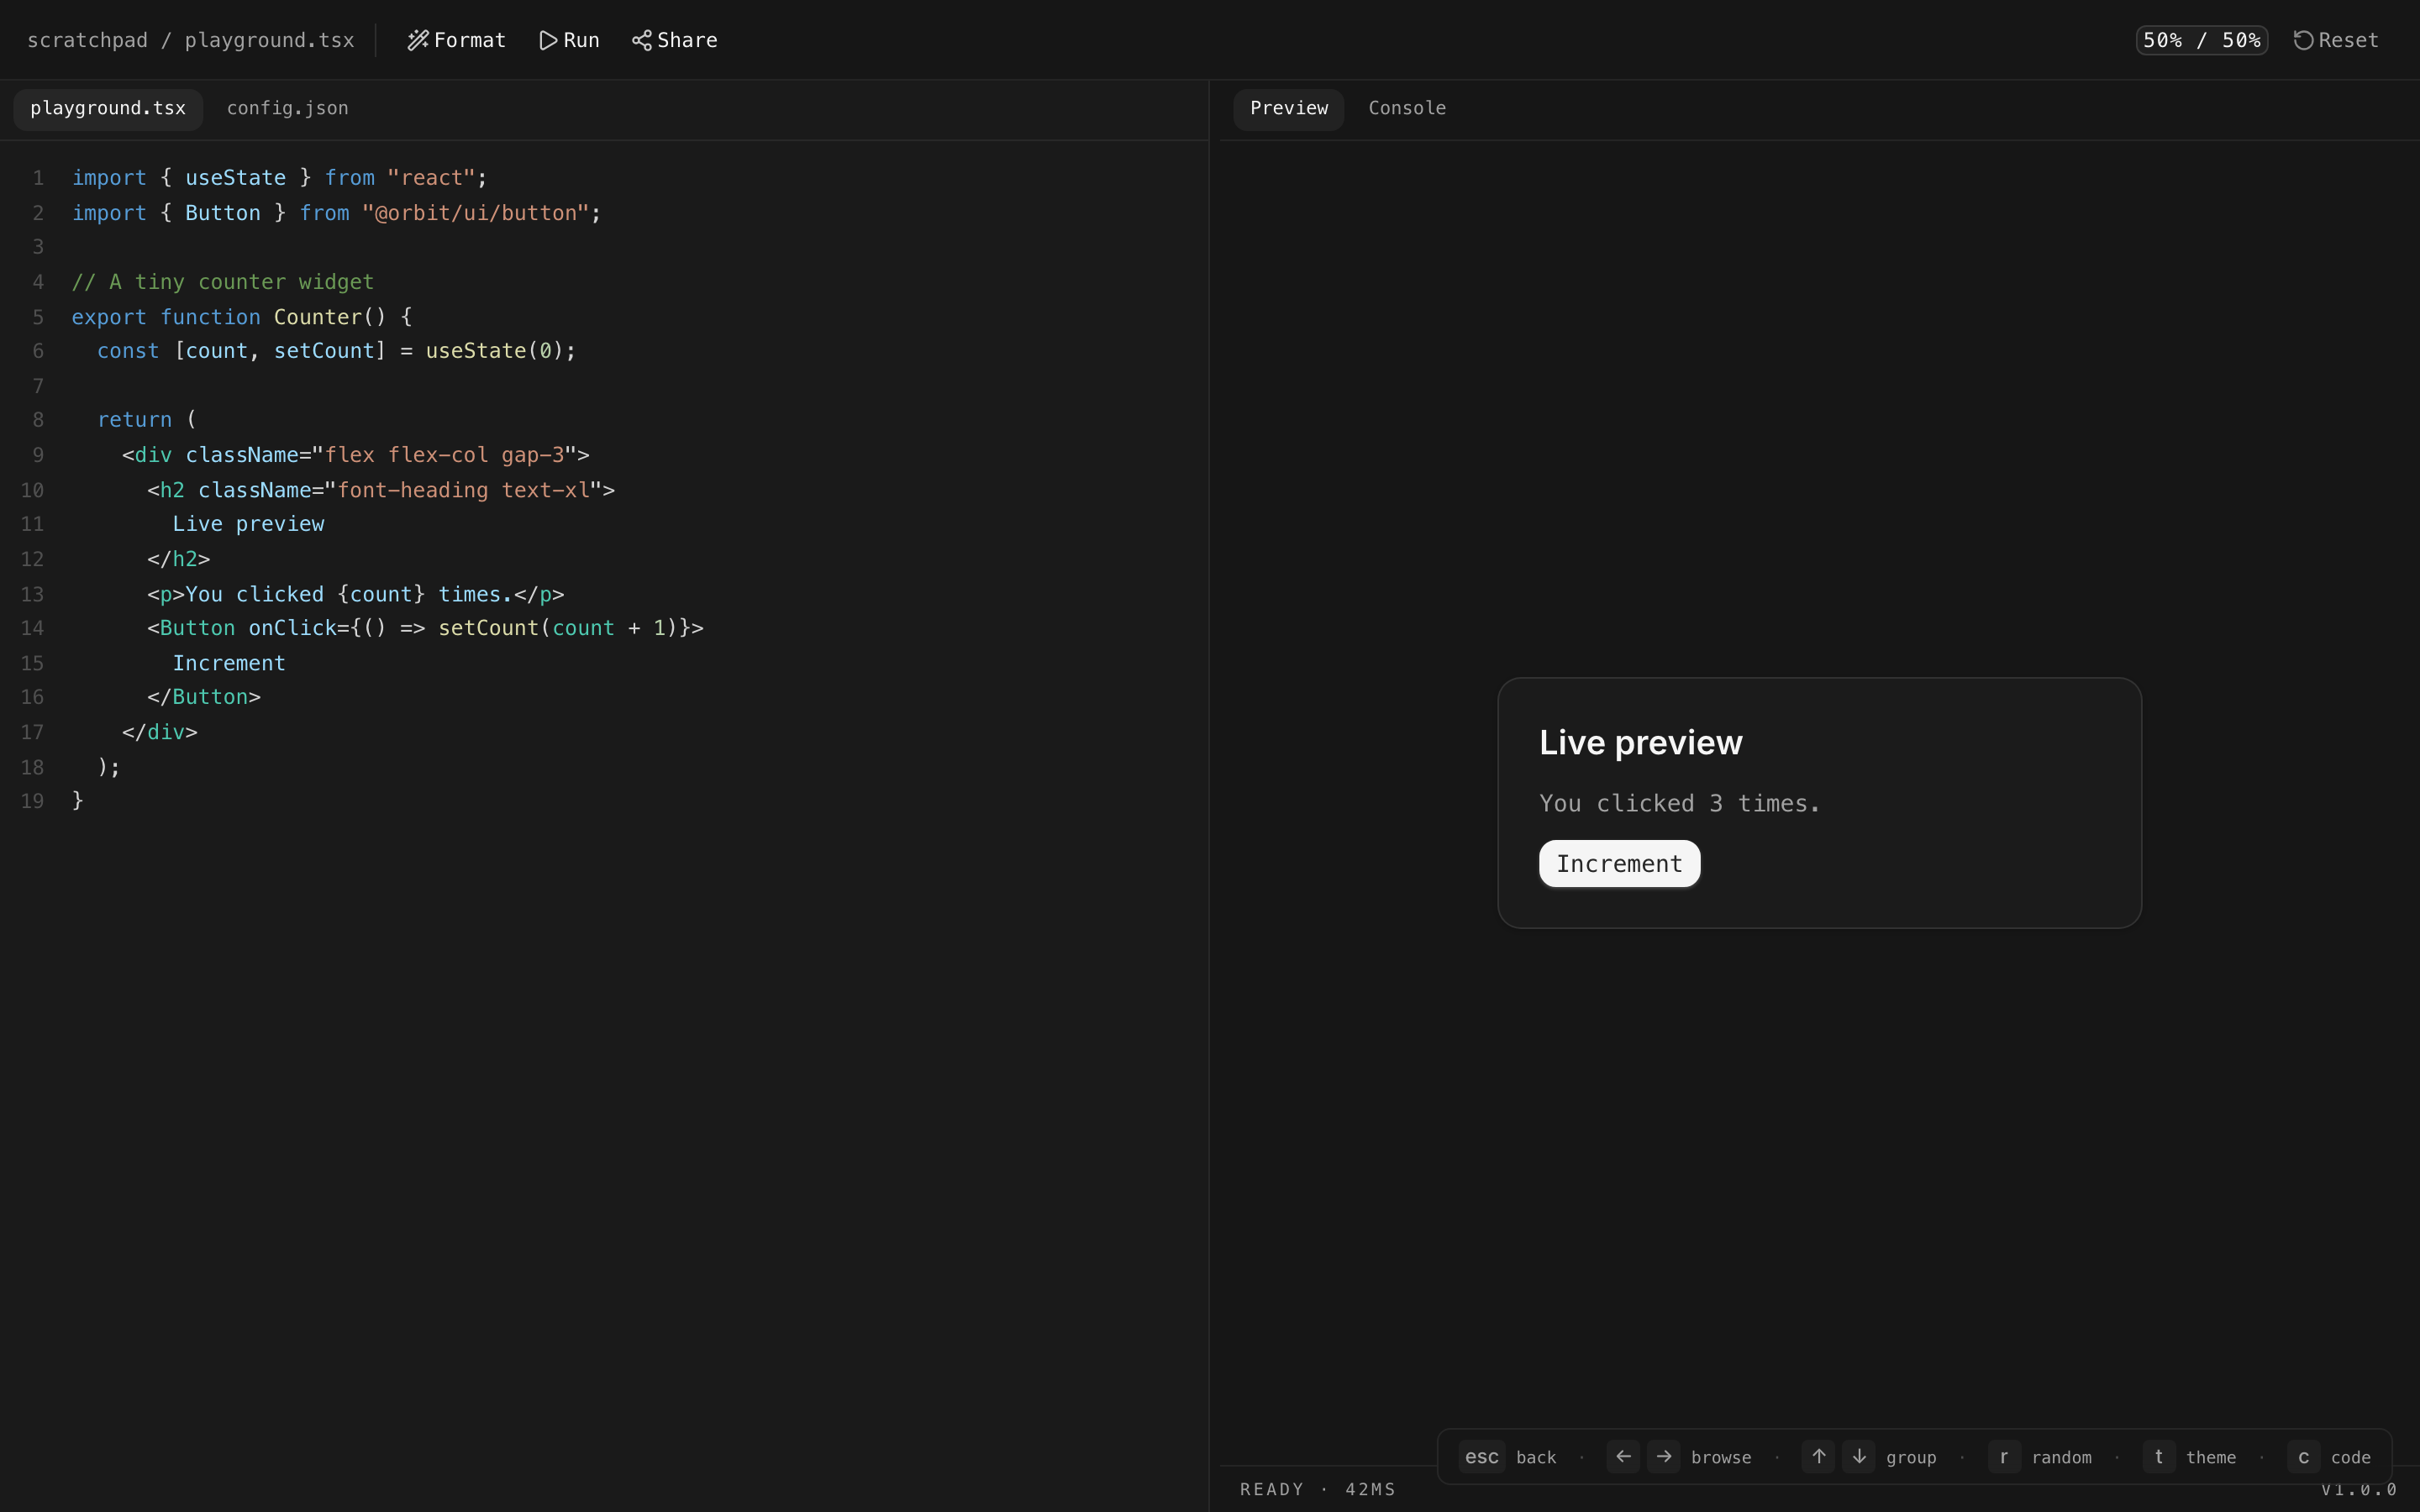The width and height of the screenshot is (2420, 1512).
Task: Select the Preview tab
Action: coord(1288,108)
